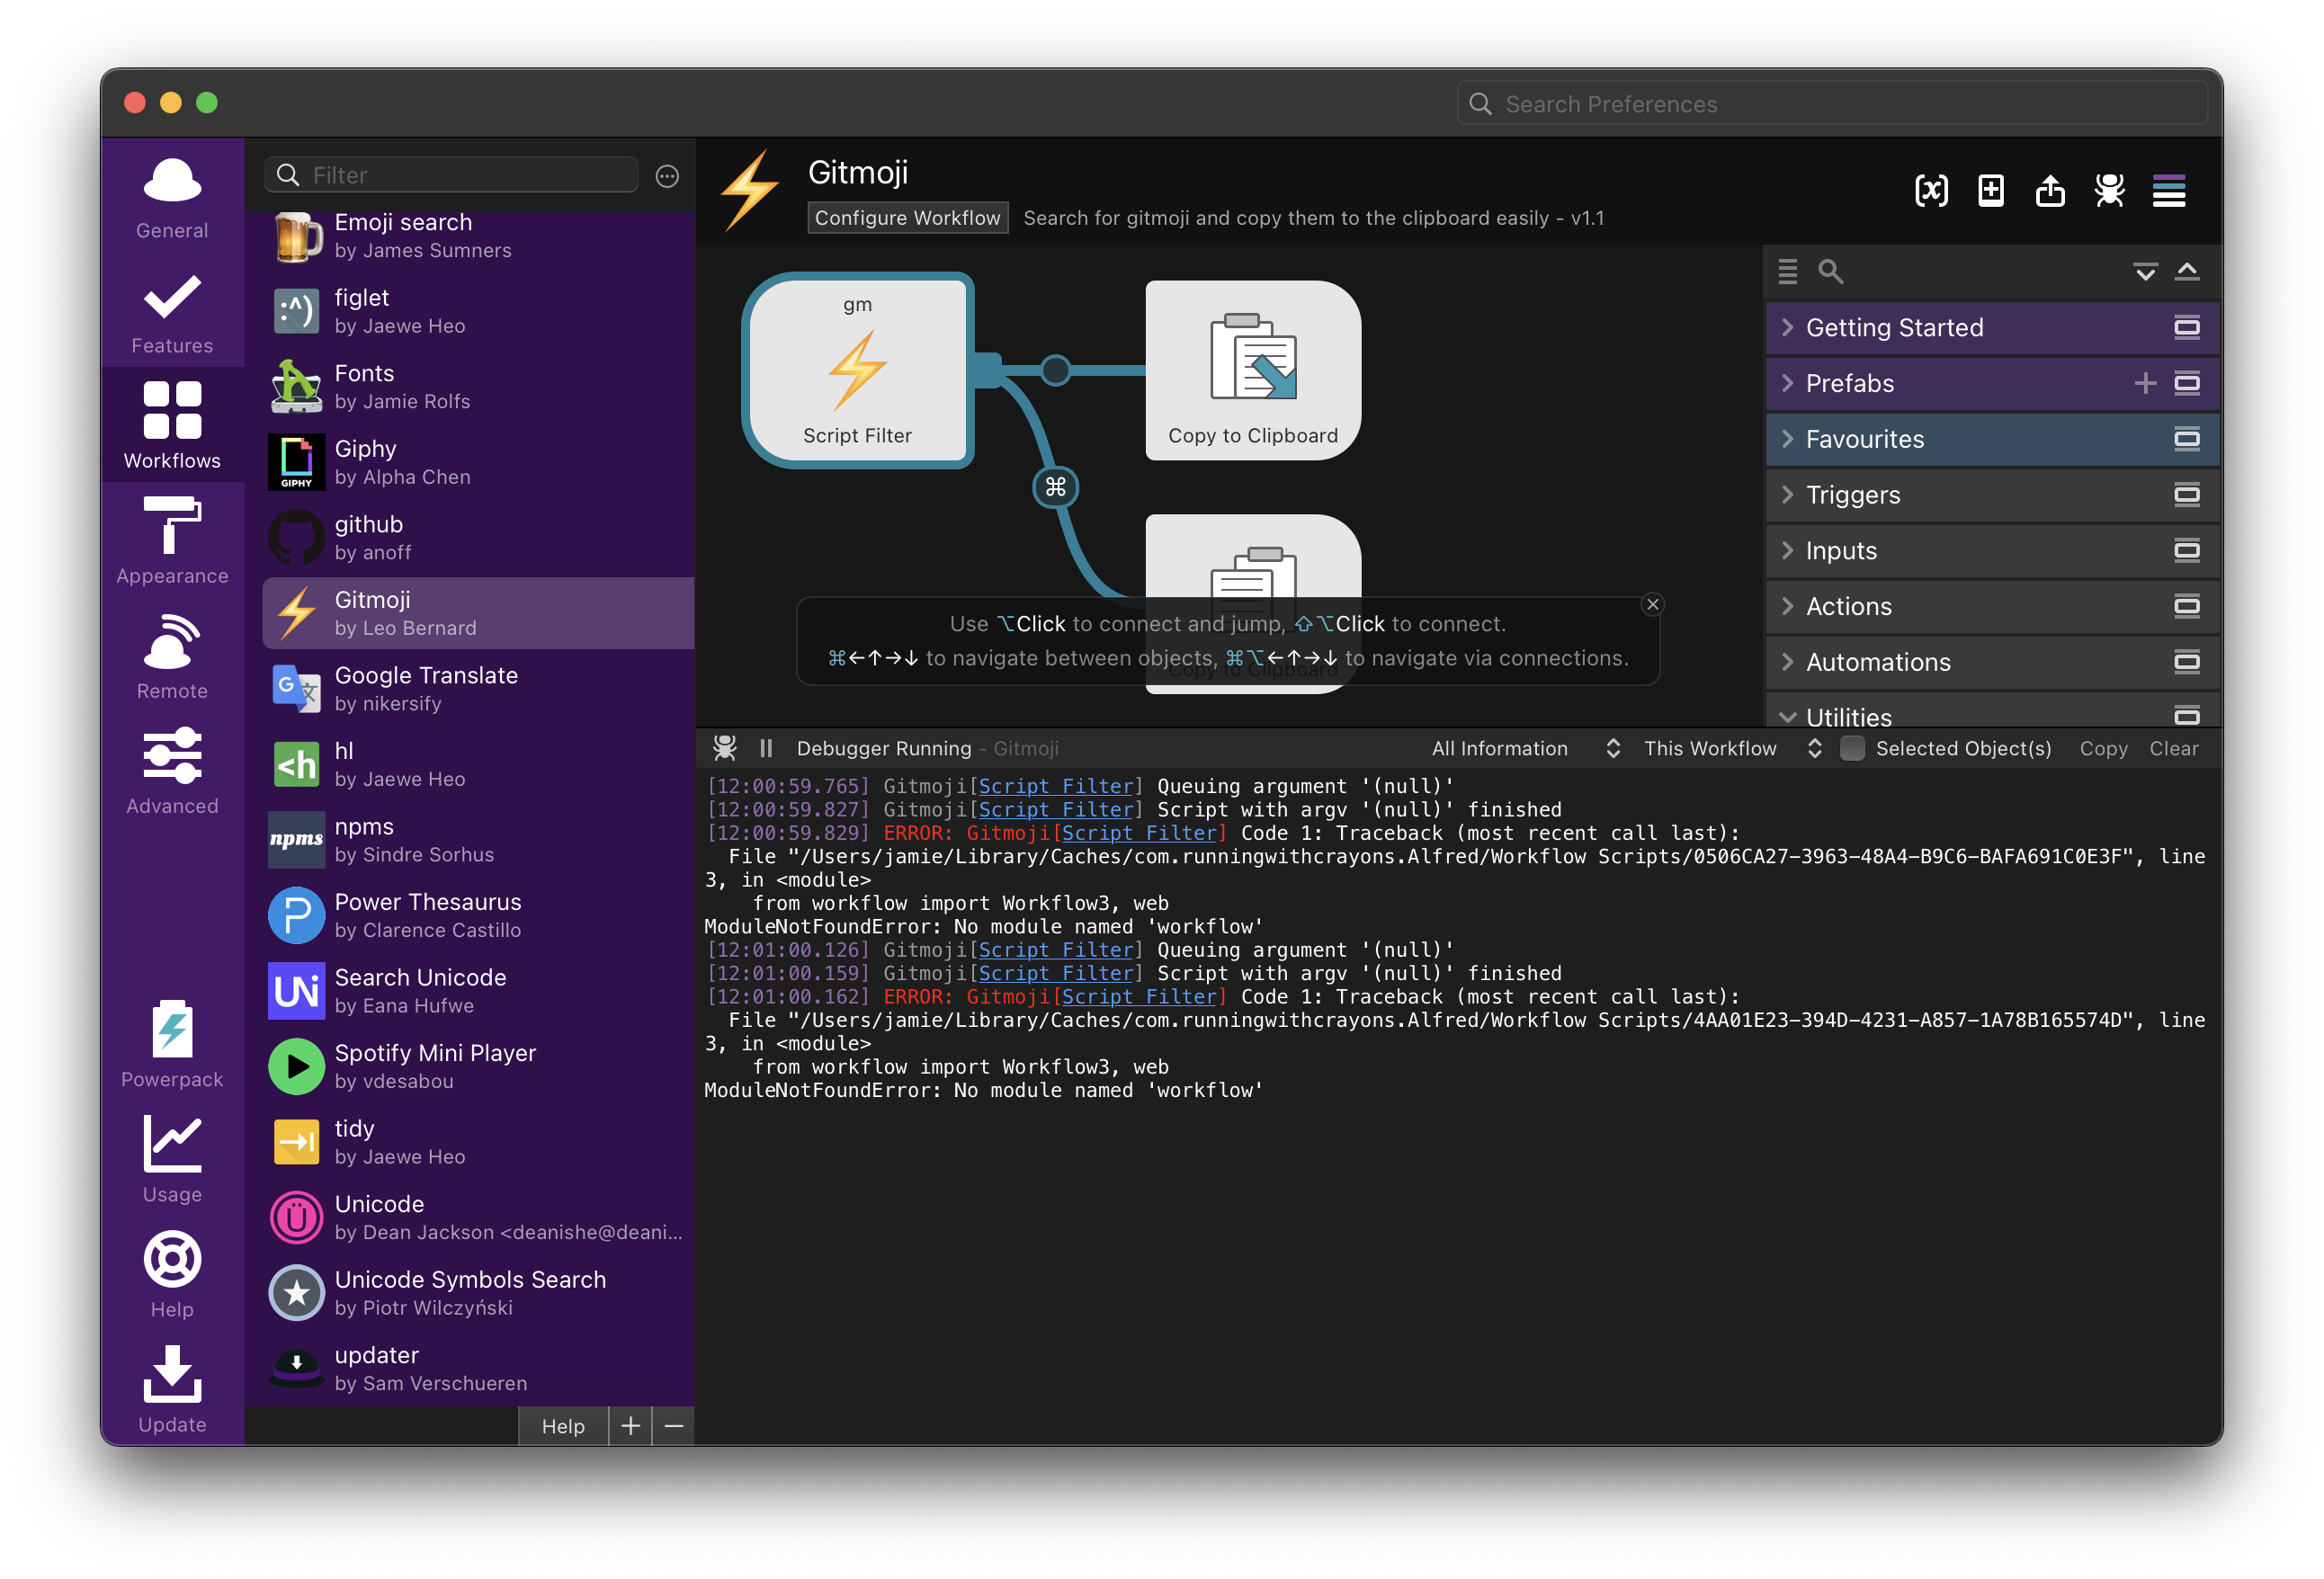Toggle Getting Started section view icon
Image resolution: width=2324 pixels, height=1579 pixels.
click(2186, 328)
